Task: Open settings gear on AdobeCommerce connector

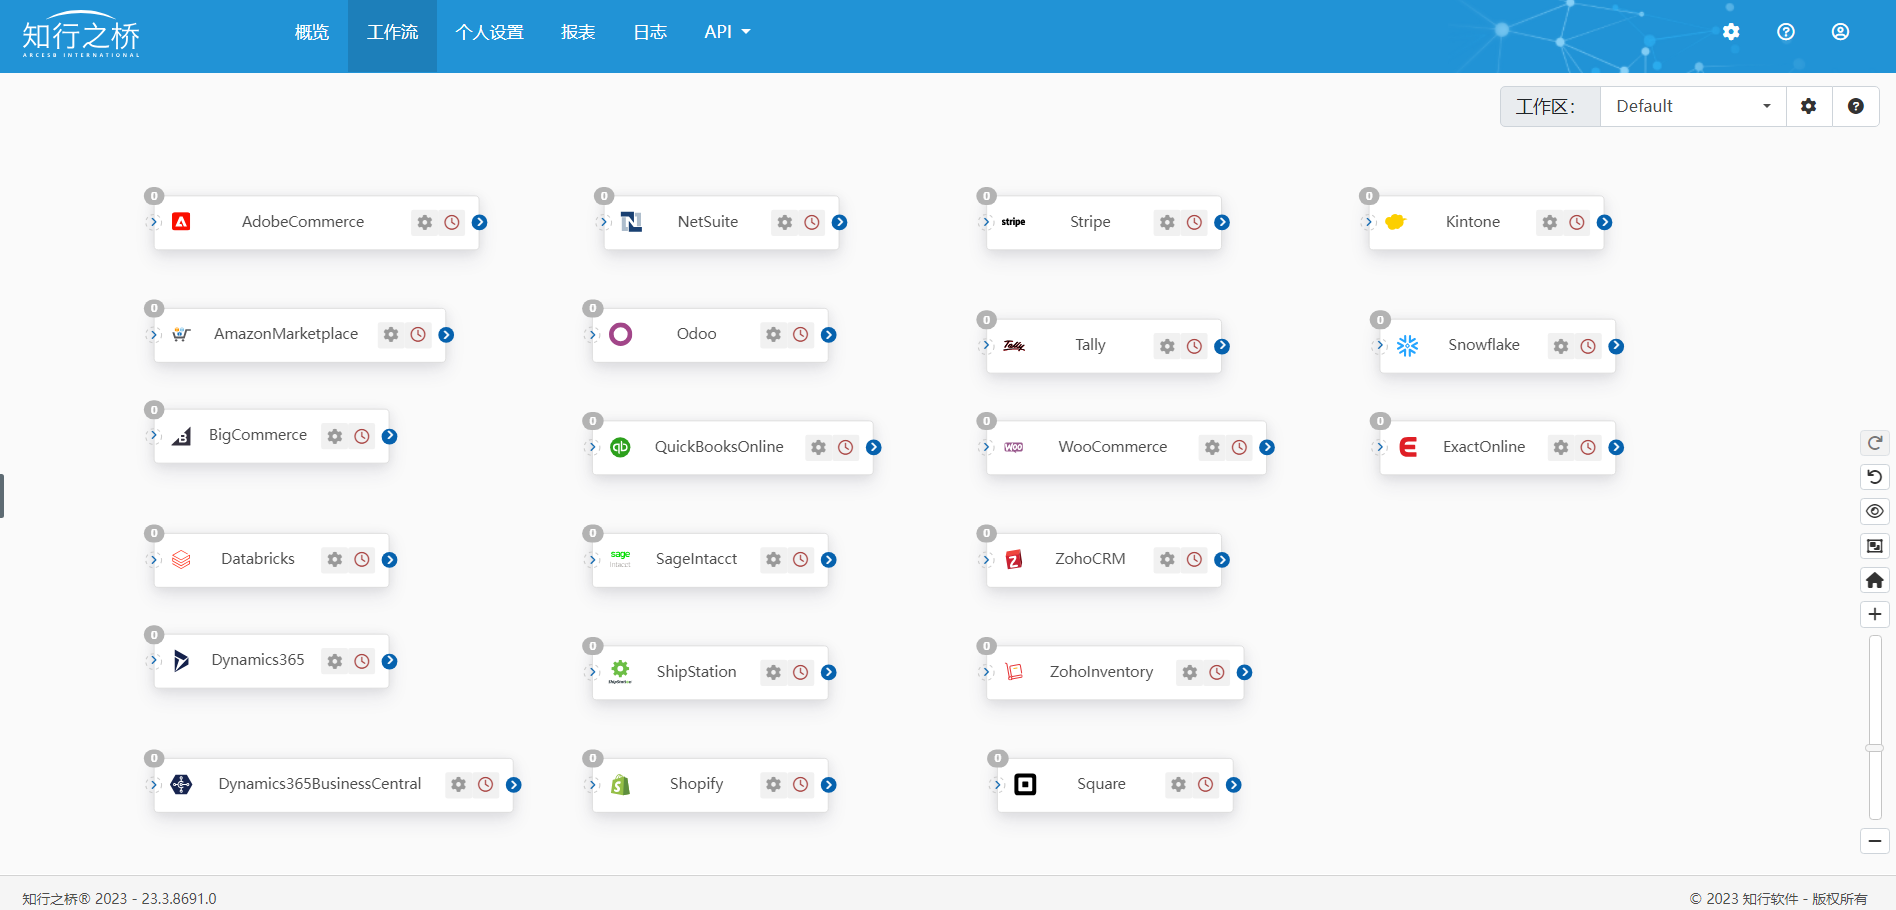Action: (425, 222)
